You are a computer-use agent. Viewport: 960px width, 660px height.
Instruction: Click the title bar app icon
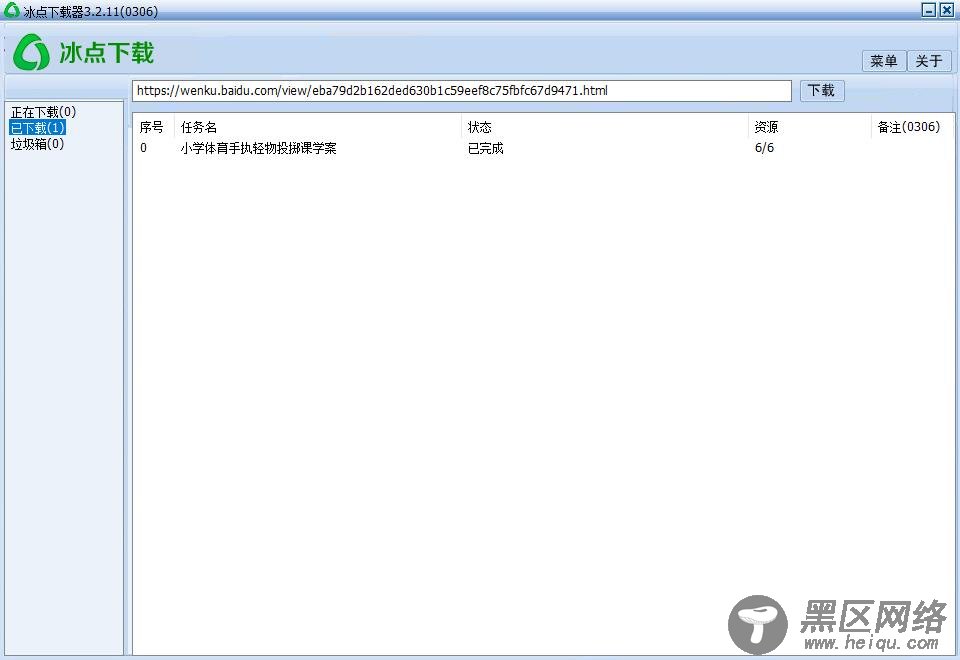12,10
